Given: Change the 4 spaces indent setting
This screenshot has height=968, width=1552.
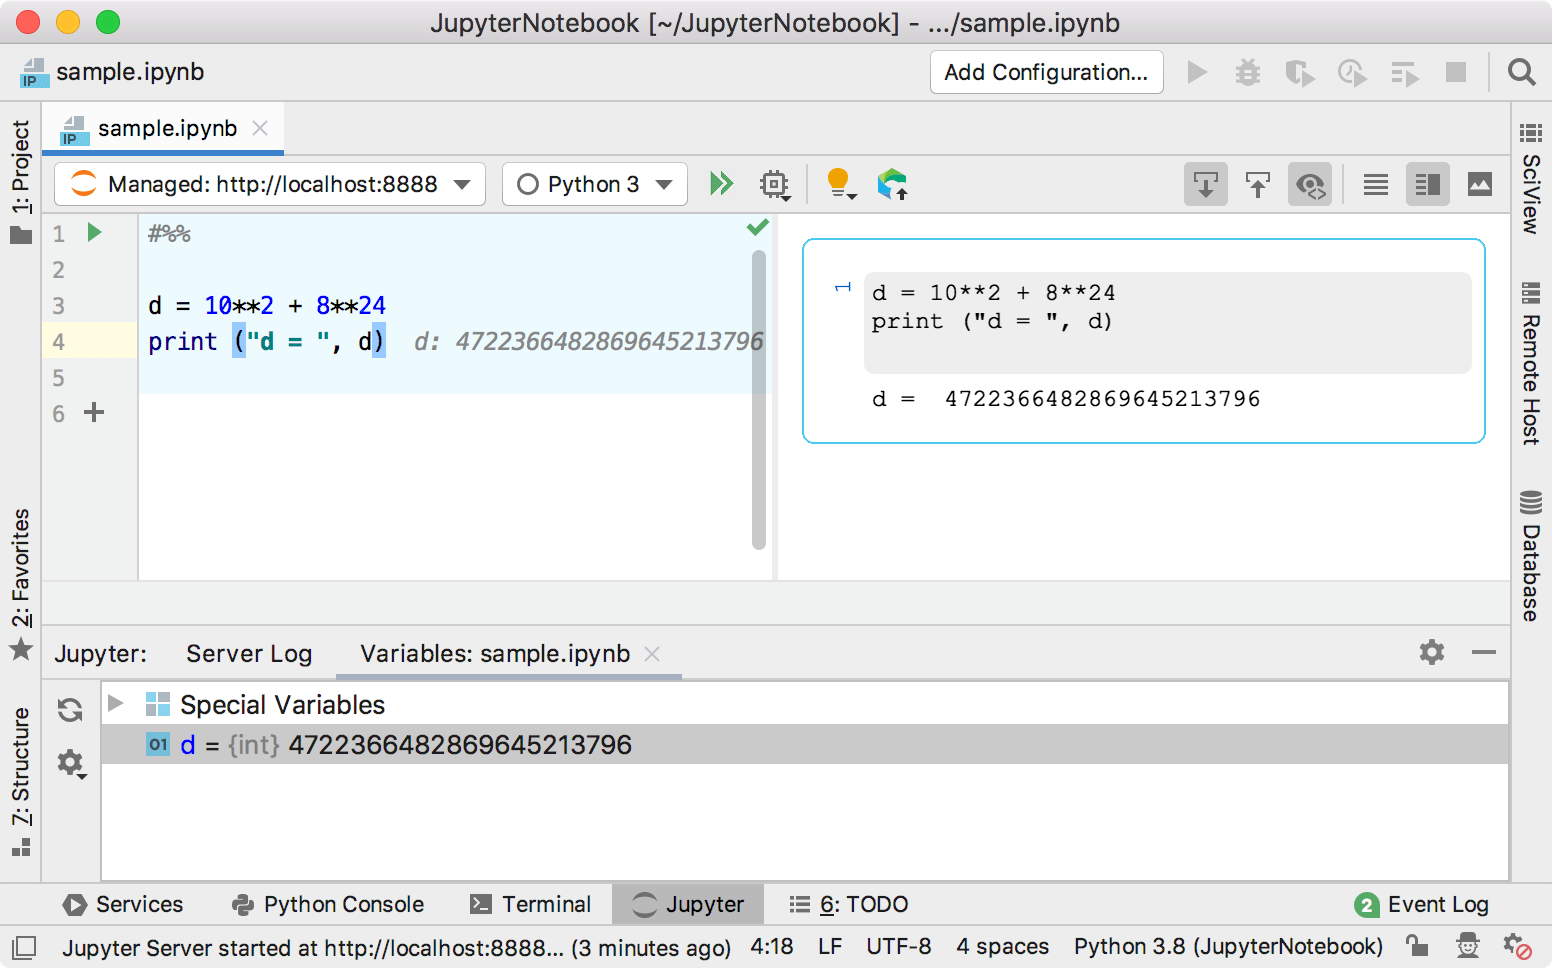Looking at the screenshot, I should coord(1002,946).
